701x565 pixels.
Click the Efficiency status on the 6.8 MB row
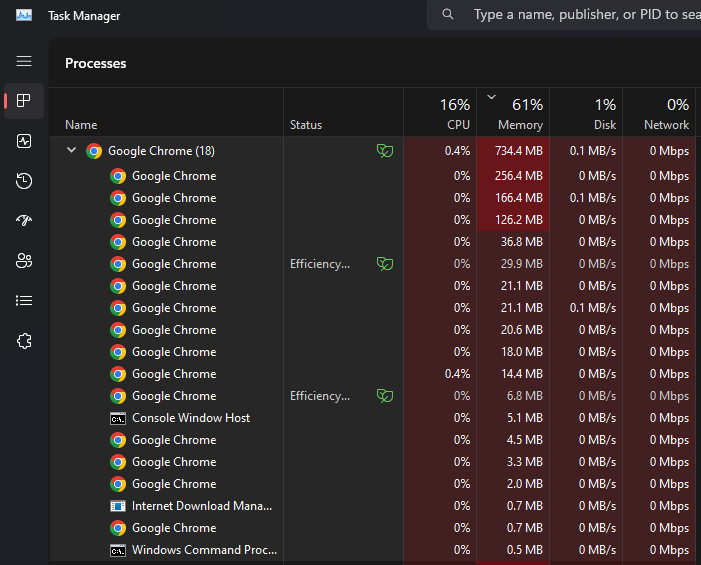tap(320, 396)
